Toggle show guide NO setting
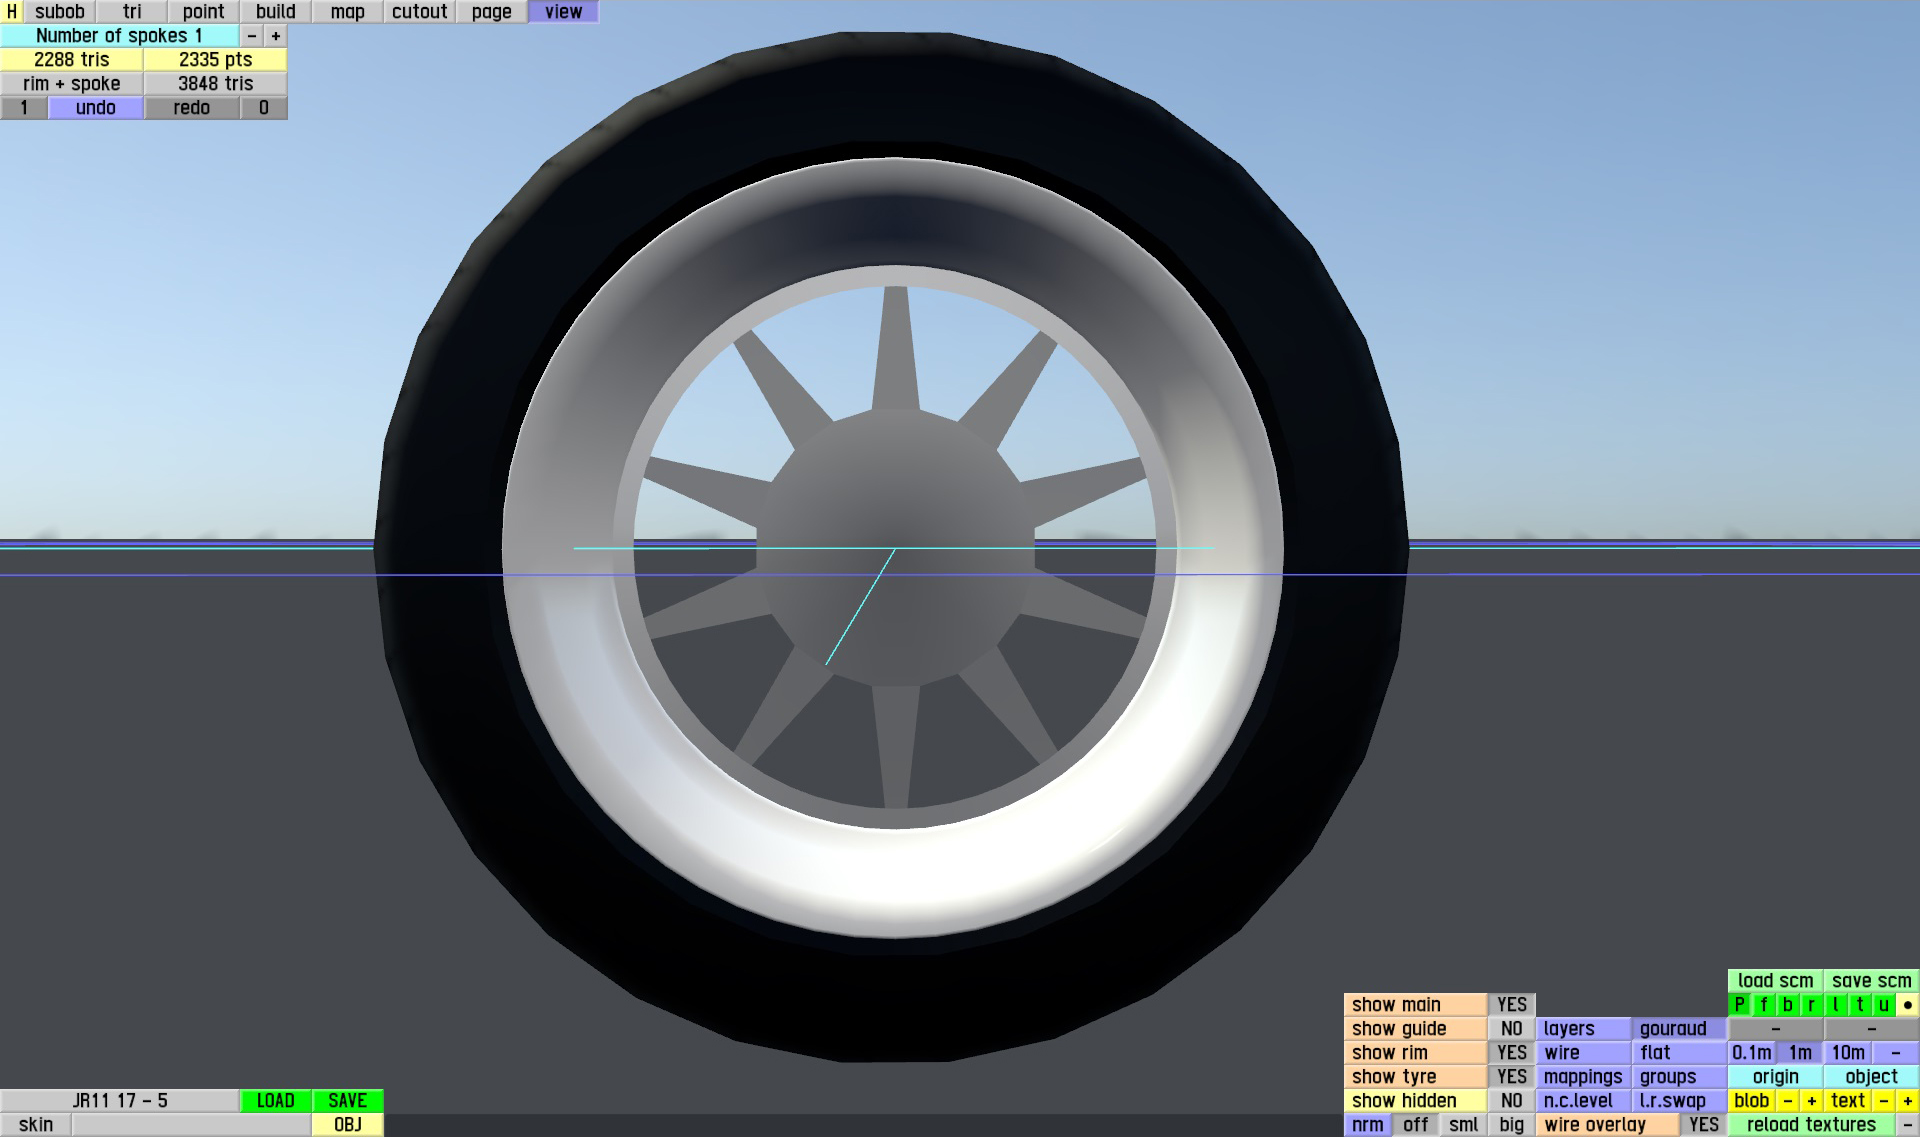1920x1137 pixels. coord(1511,1029)
